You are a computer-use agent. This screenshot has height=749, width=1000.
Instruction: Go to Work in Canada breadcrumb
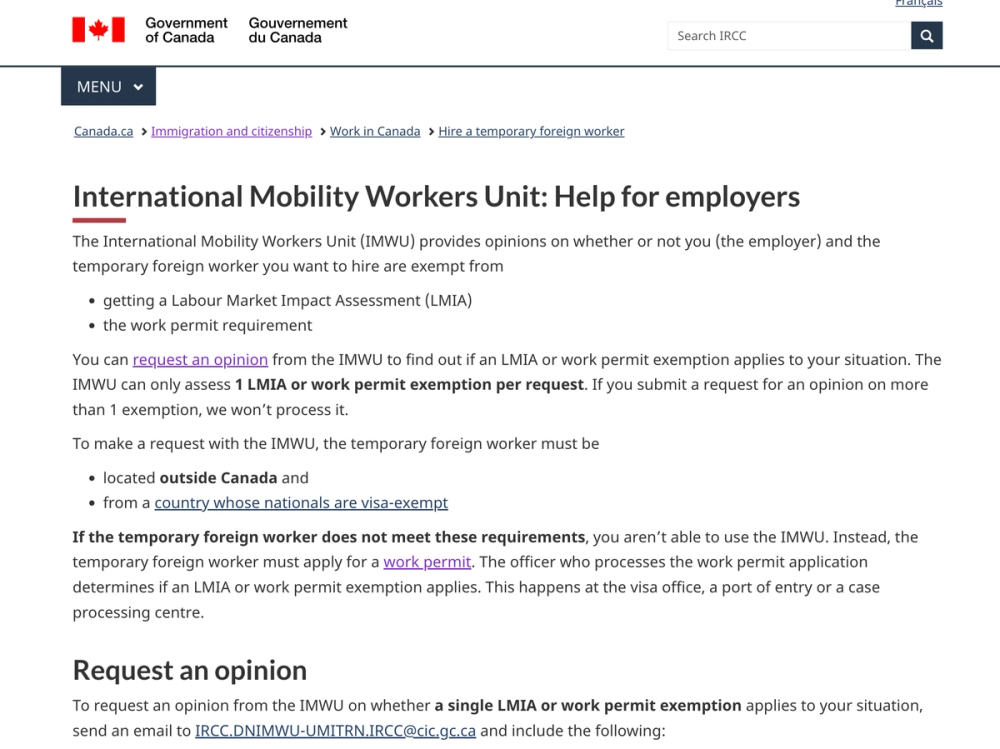point(375,131)
